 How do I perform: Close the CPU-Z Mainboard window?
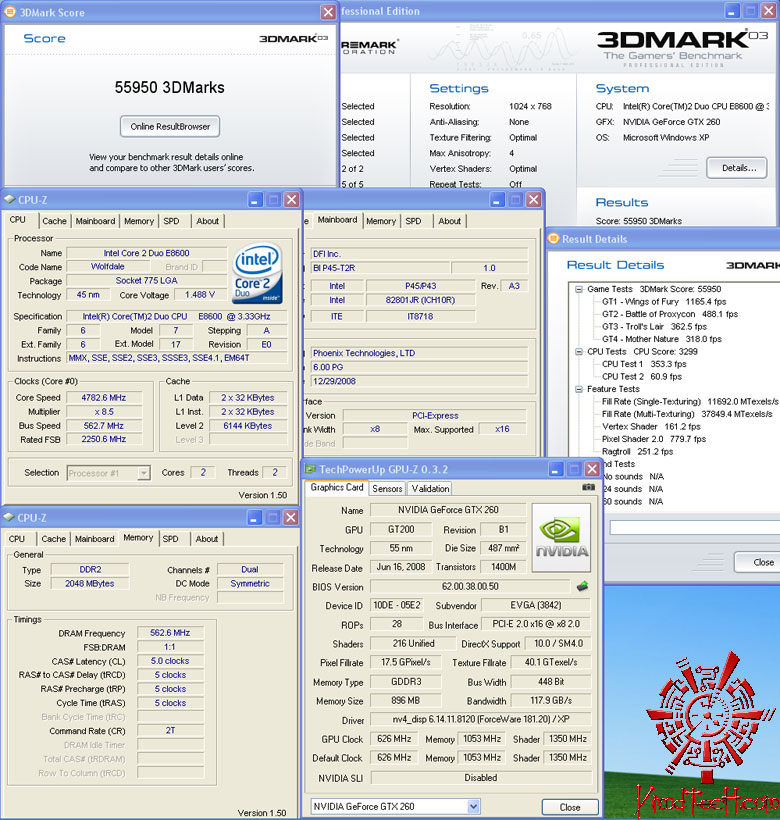(x=533, y=199)
